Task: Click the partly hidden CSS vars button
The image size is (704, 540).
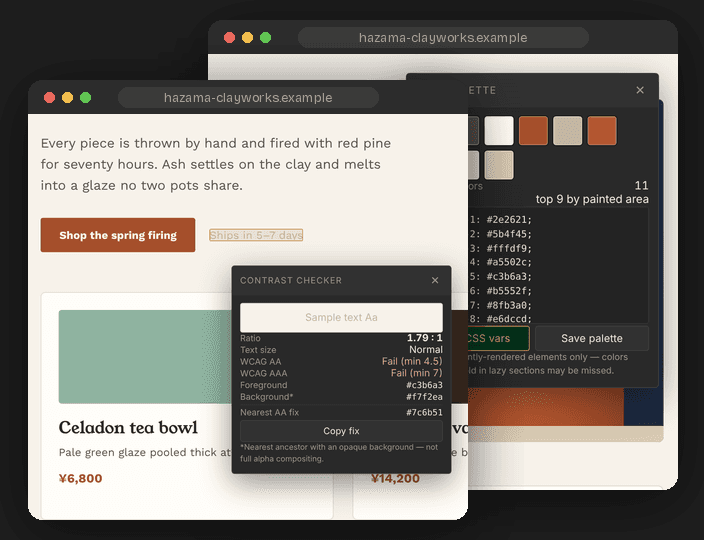Action: (x=498, y=338)
